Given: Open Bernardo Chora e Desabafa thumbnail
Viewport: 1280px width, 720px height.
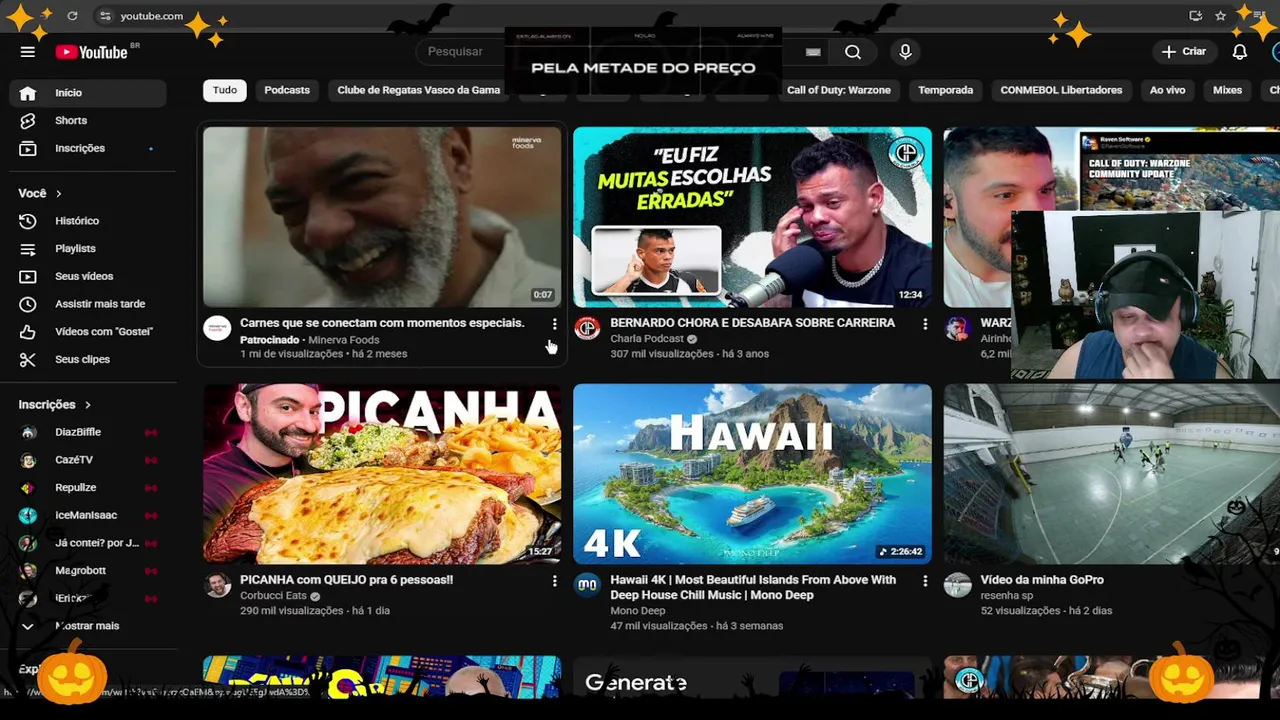Looking at the screenshot, I should point(752,216).
